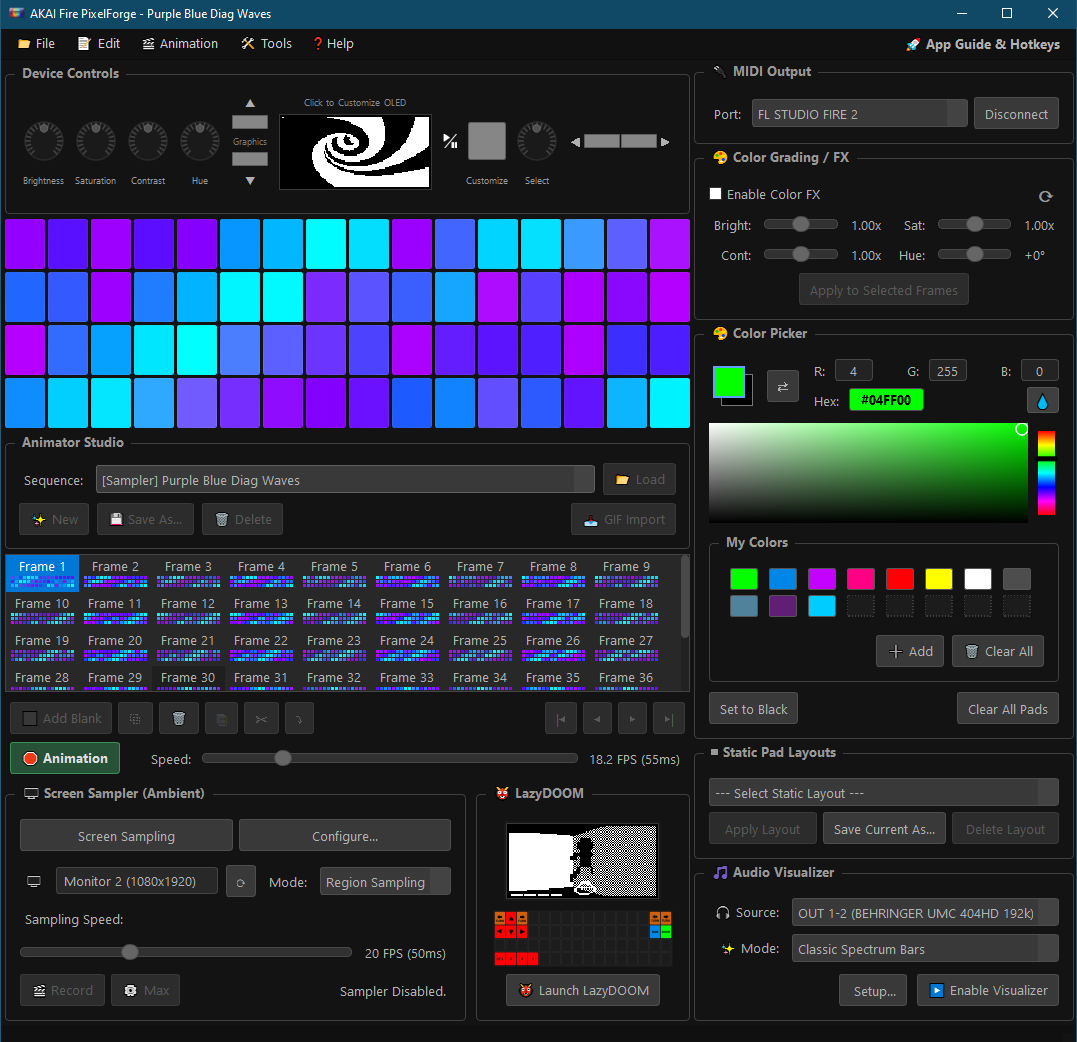Open the File menu

pos(36,44)
